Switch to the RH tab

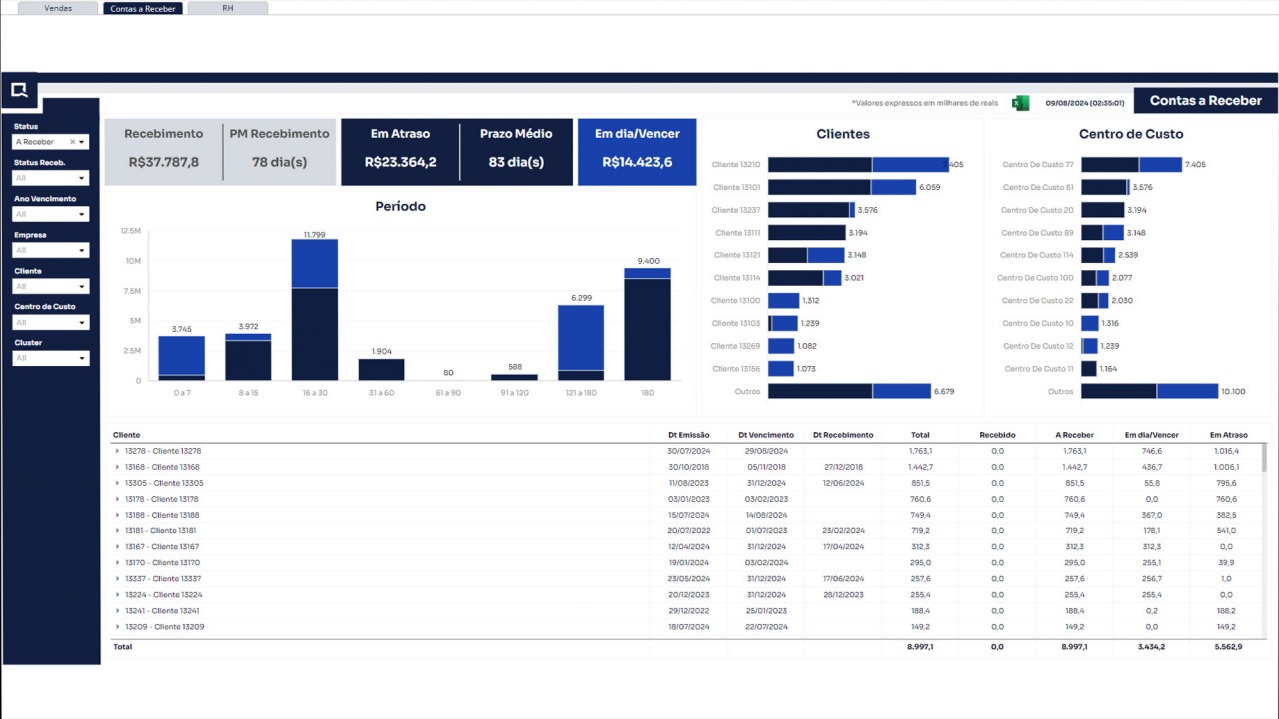227,8
